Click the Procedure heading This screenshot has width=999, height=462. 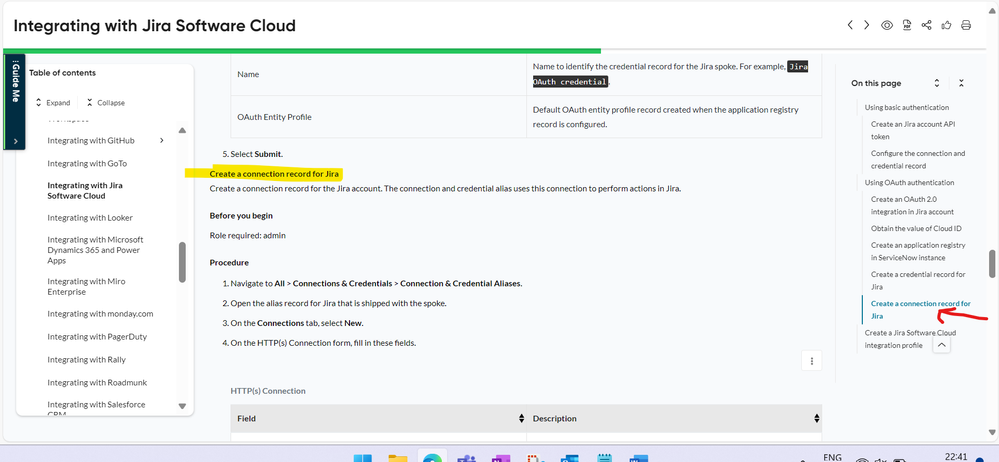pos(229,263)
